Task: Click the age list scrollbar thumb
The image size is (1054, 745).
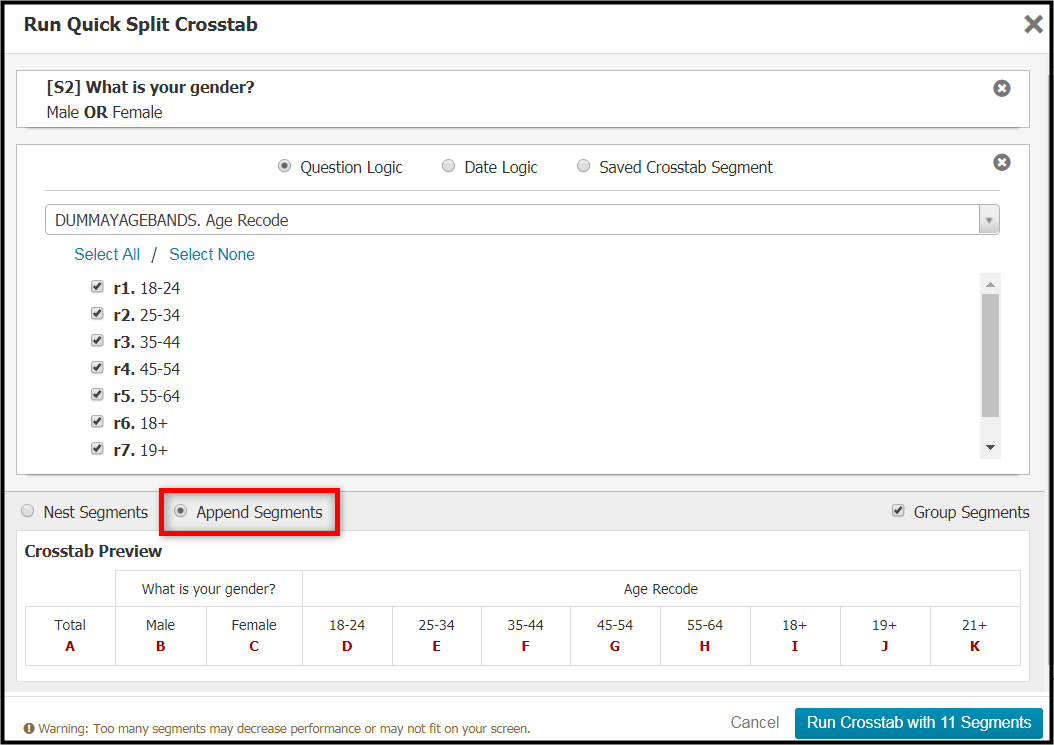Action: (990, 355)
